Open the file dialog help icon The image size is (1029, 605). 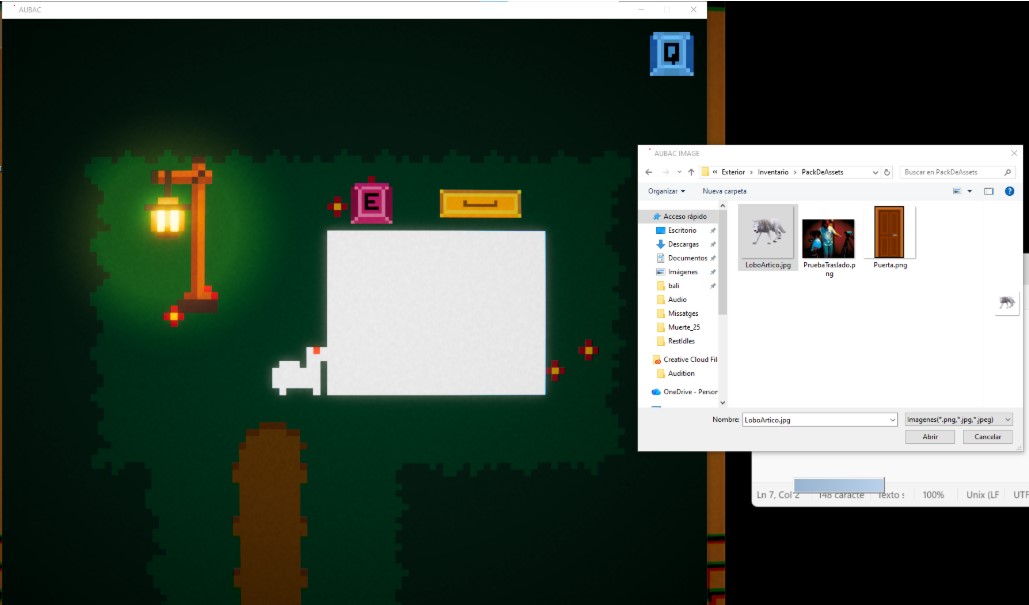point(1009,191)
